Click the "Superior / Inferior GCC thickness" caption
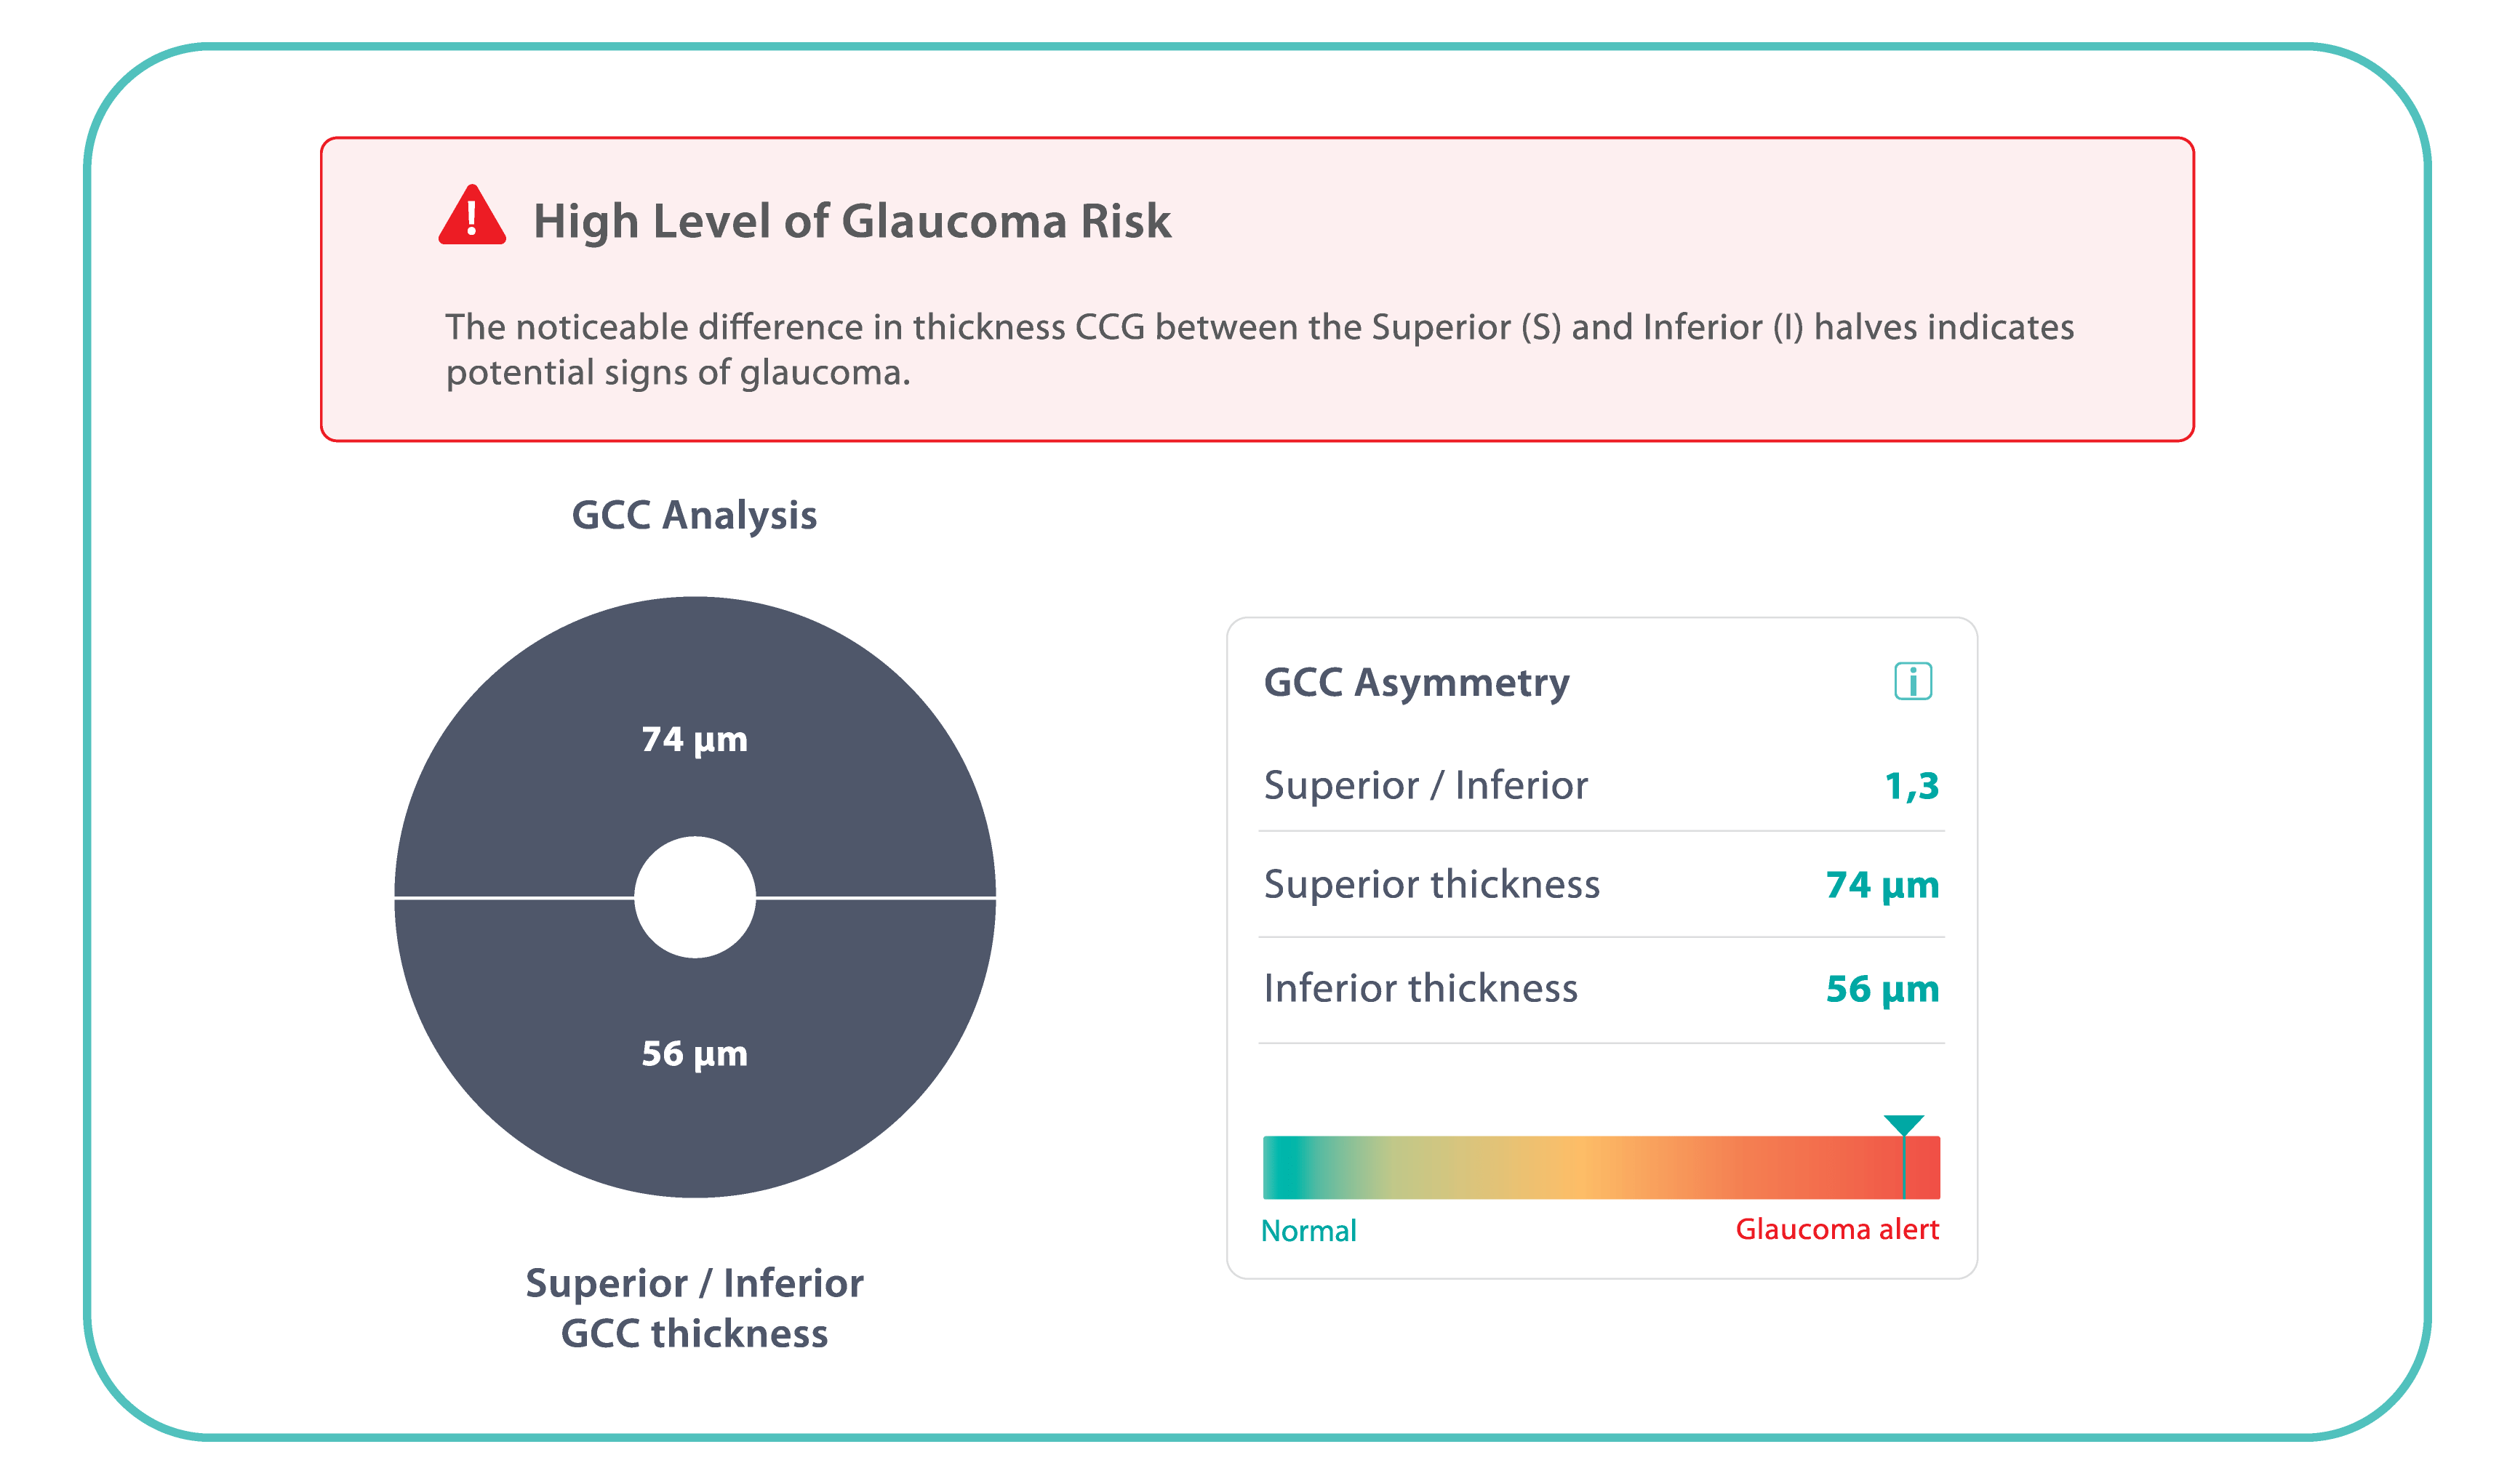The height and width of the screenshot is (1484, 2515). 694,1308
